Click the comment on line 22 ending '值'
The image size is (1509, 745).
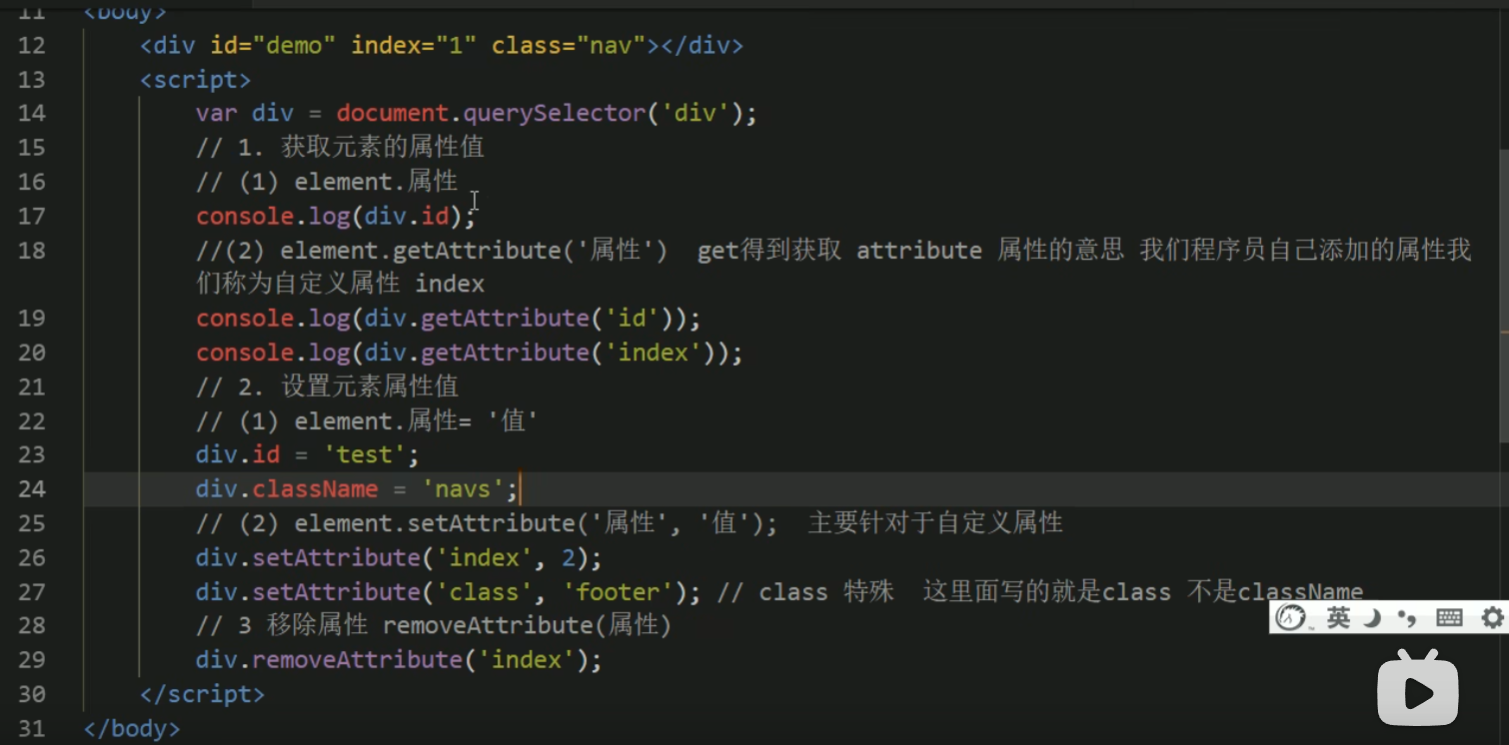(x=368, y=421)
